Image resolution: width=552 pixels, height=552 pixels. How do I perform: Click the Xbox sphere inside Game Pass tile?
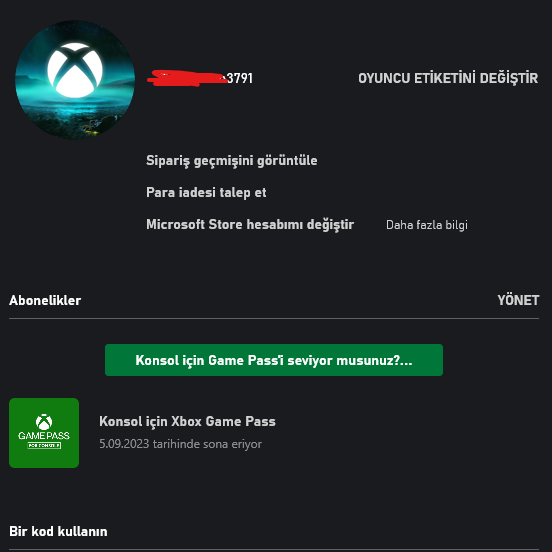tap(44, 422)
